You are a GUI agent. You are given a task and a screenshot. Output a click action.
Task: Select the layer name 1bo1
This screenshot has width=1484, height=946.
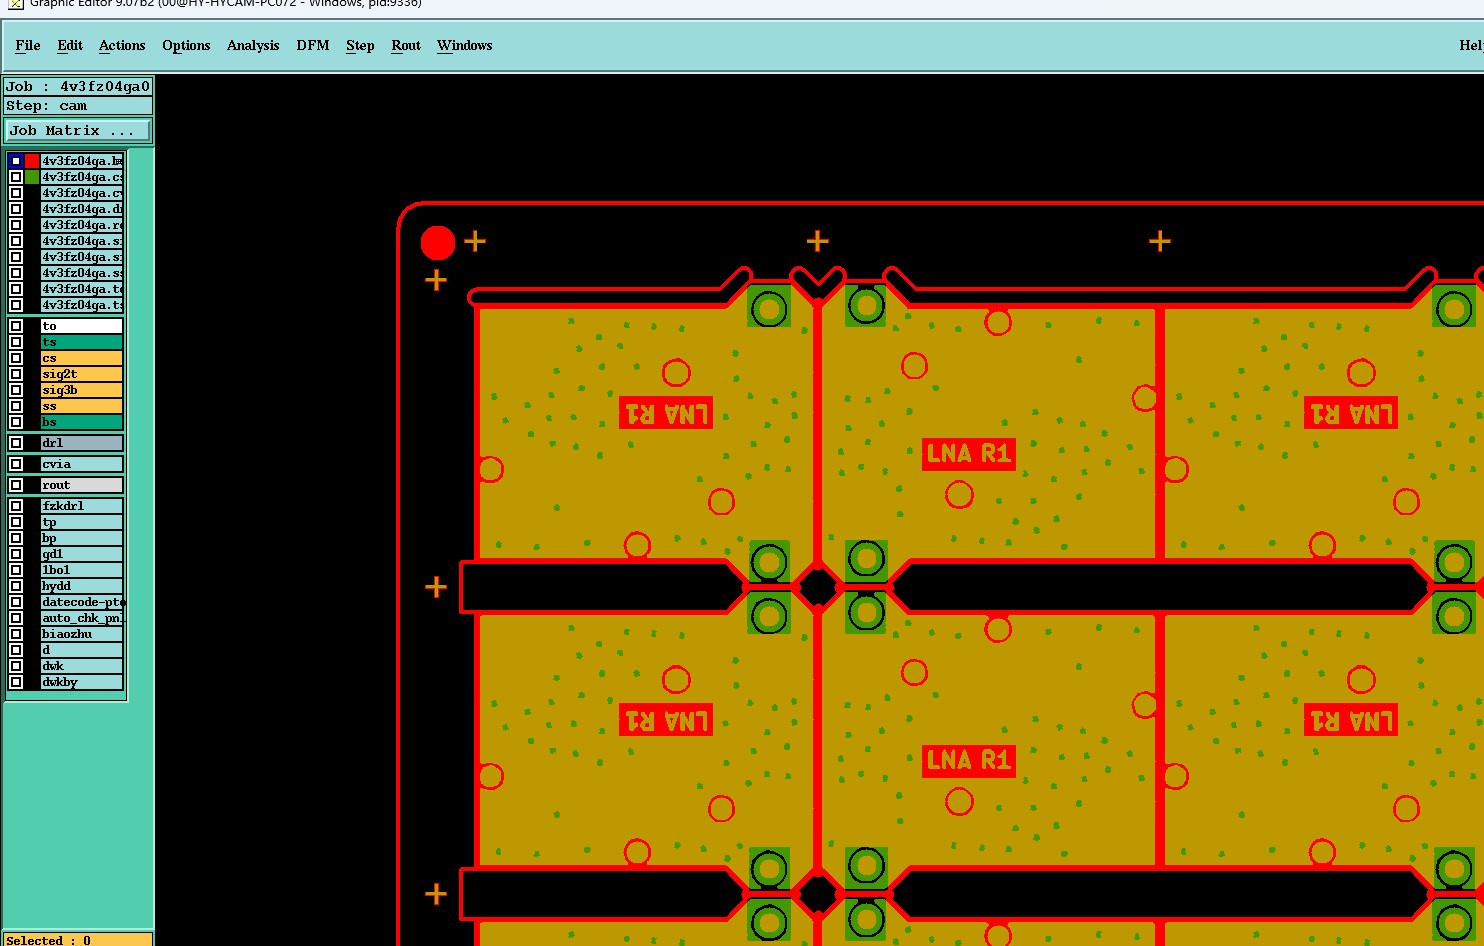click(x=82, y=570)
